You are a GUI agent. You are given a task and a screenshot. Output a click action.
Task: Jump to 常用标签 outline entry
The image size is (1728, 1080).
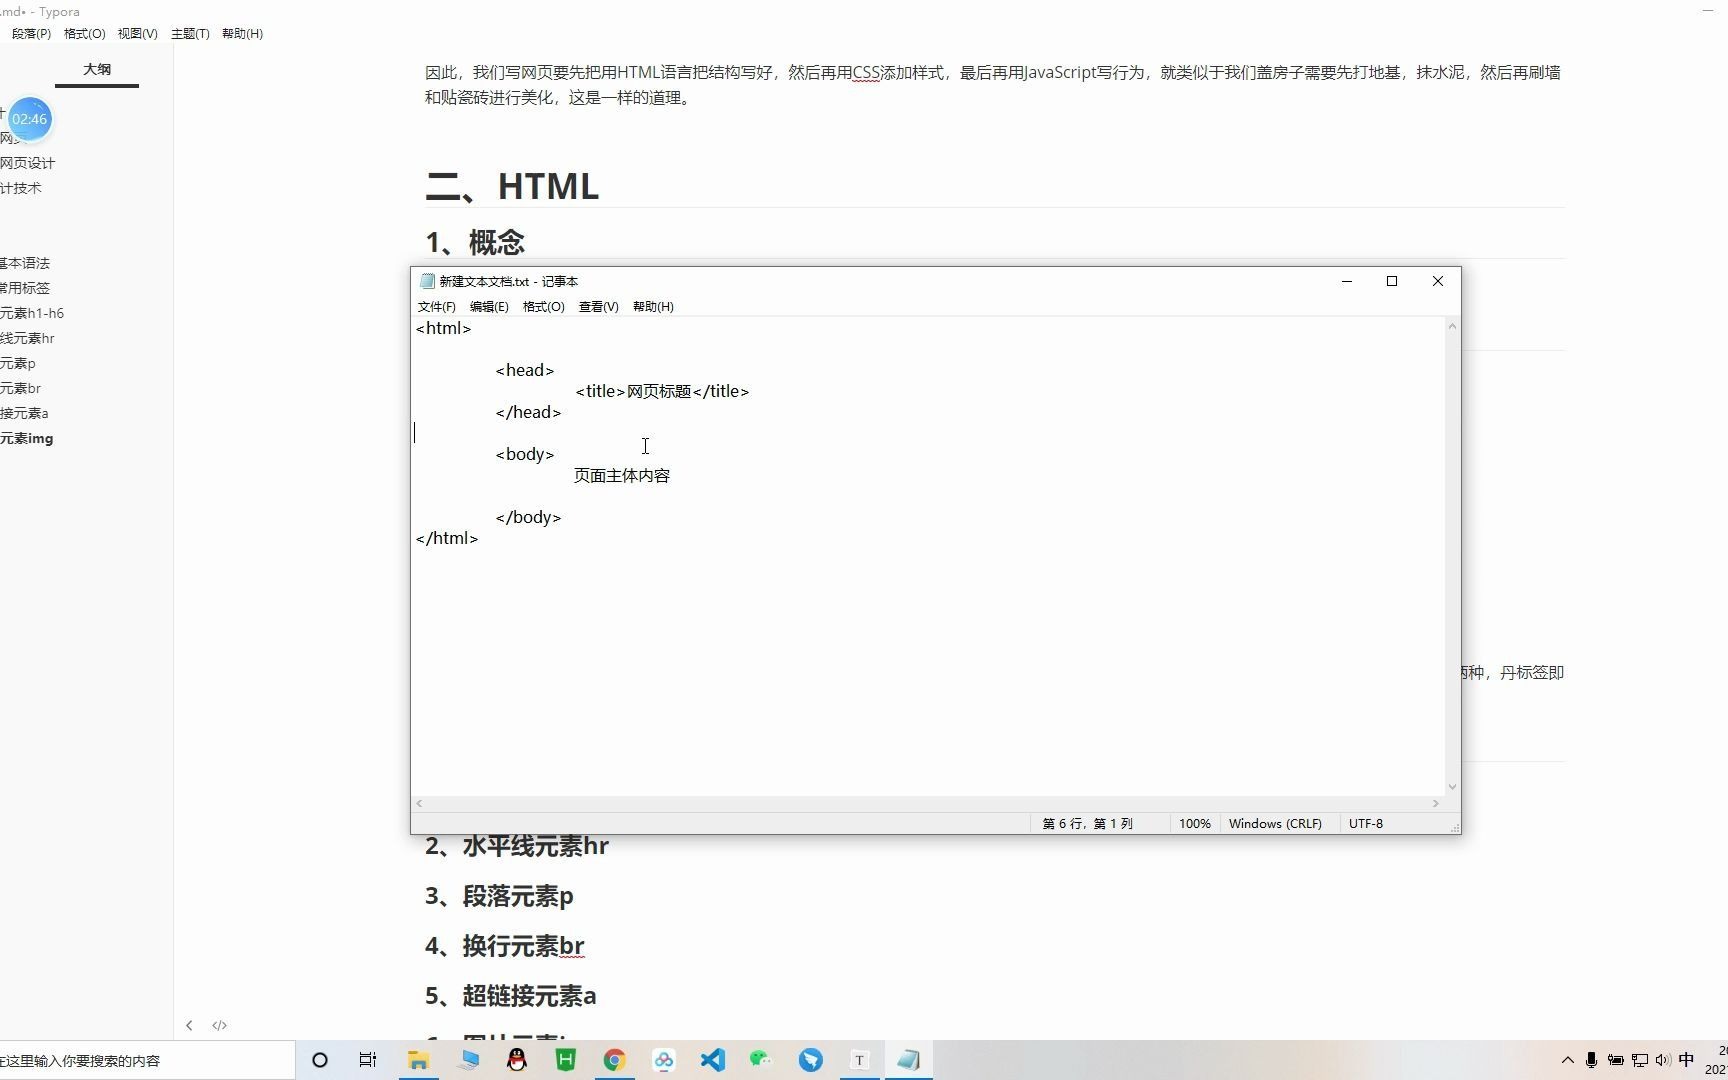click(25, 288)
